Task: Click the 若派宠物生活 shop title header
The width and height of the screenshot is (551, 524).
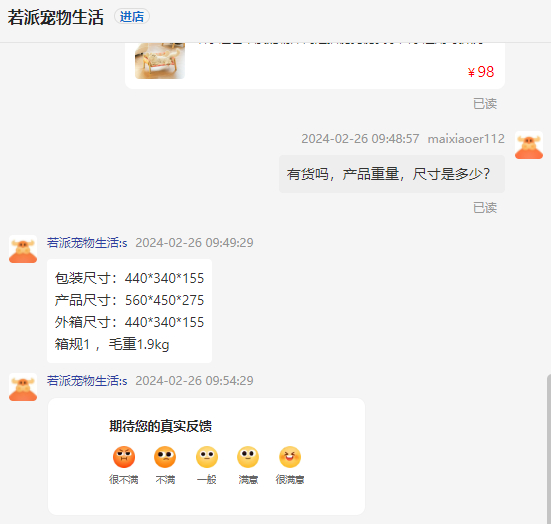Action: [56, 17]
